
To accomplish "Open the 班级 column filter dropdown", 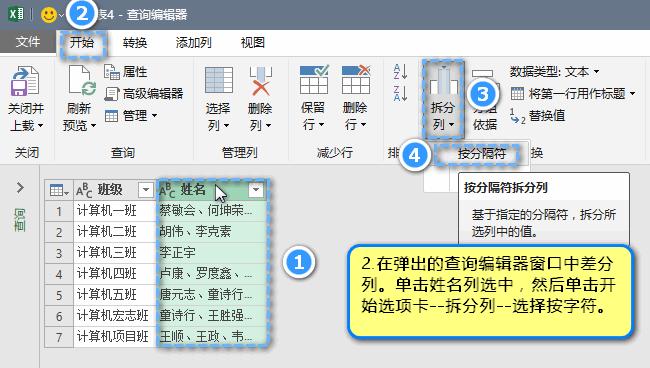I will click(146, 190).
